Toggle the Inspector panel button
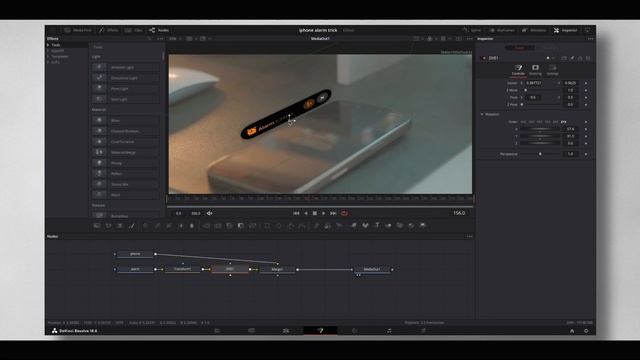 pos(566,30)
